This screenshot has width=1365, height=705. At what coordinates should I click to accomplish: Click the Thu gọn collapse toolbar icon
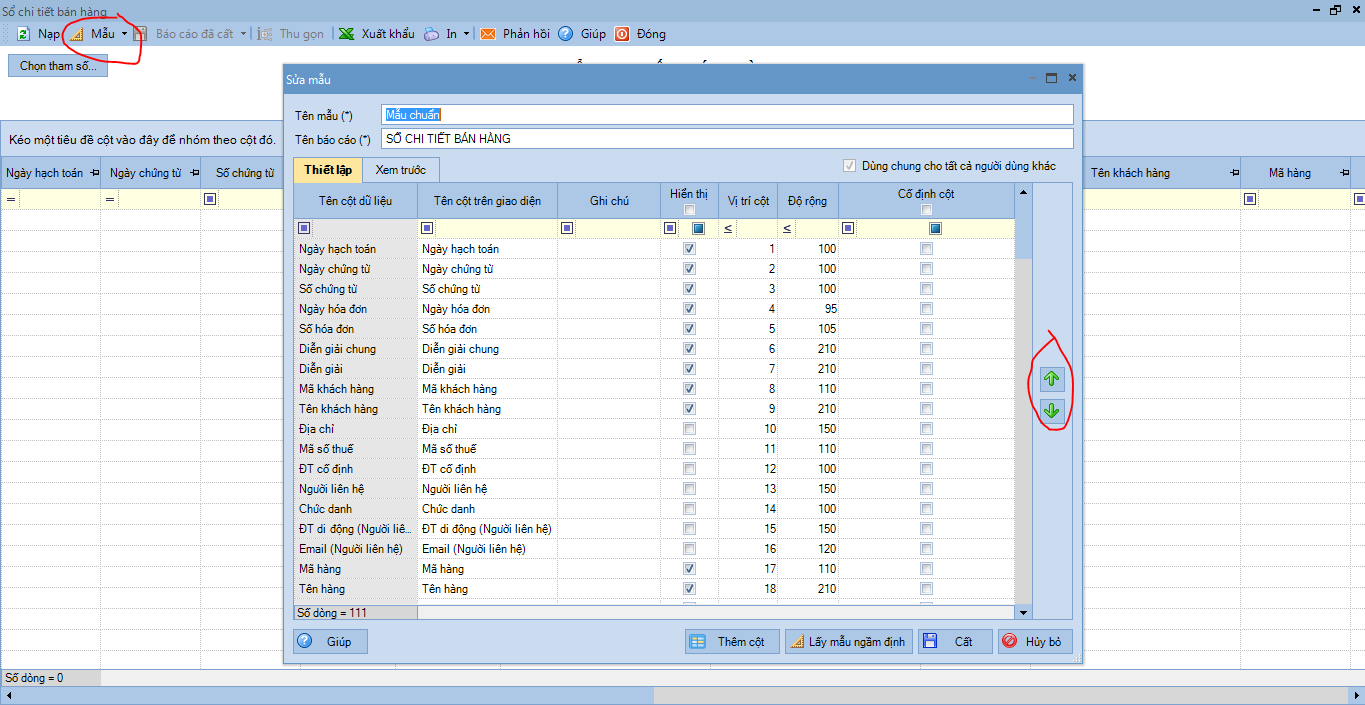click(265, 34)
